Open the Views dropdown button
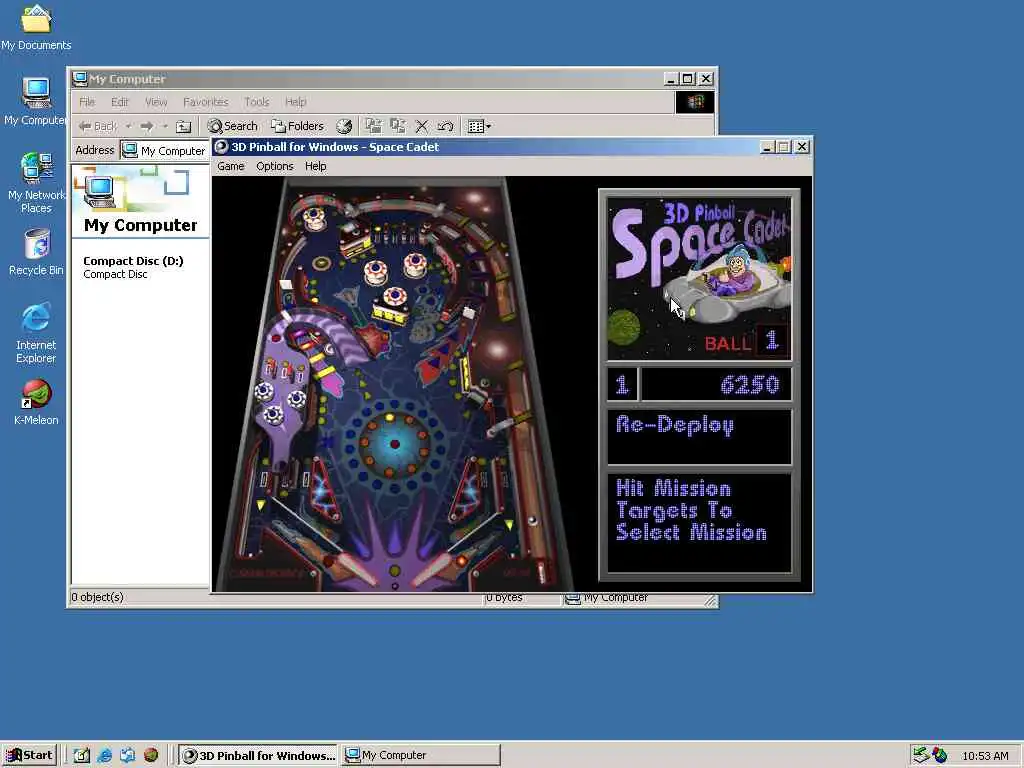Viewport: 1024px width, 768px height. tap(479, 126)
